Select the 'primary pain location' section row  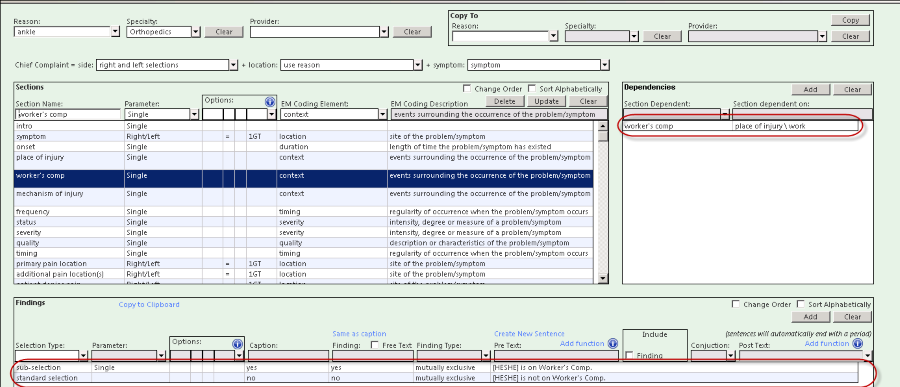tap(304, 264)
